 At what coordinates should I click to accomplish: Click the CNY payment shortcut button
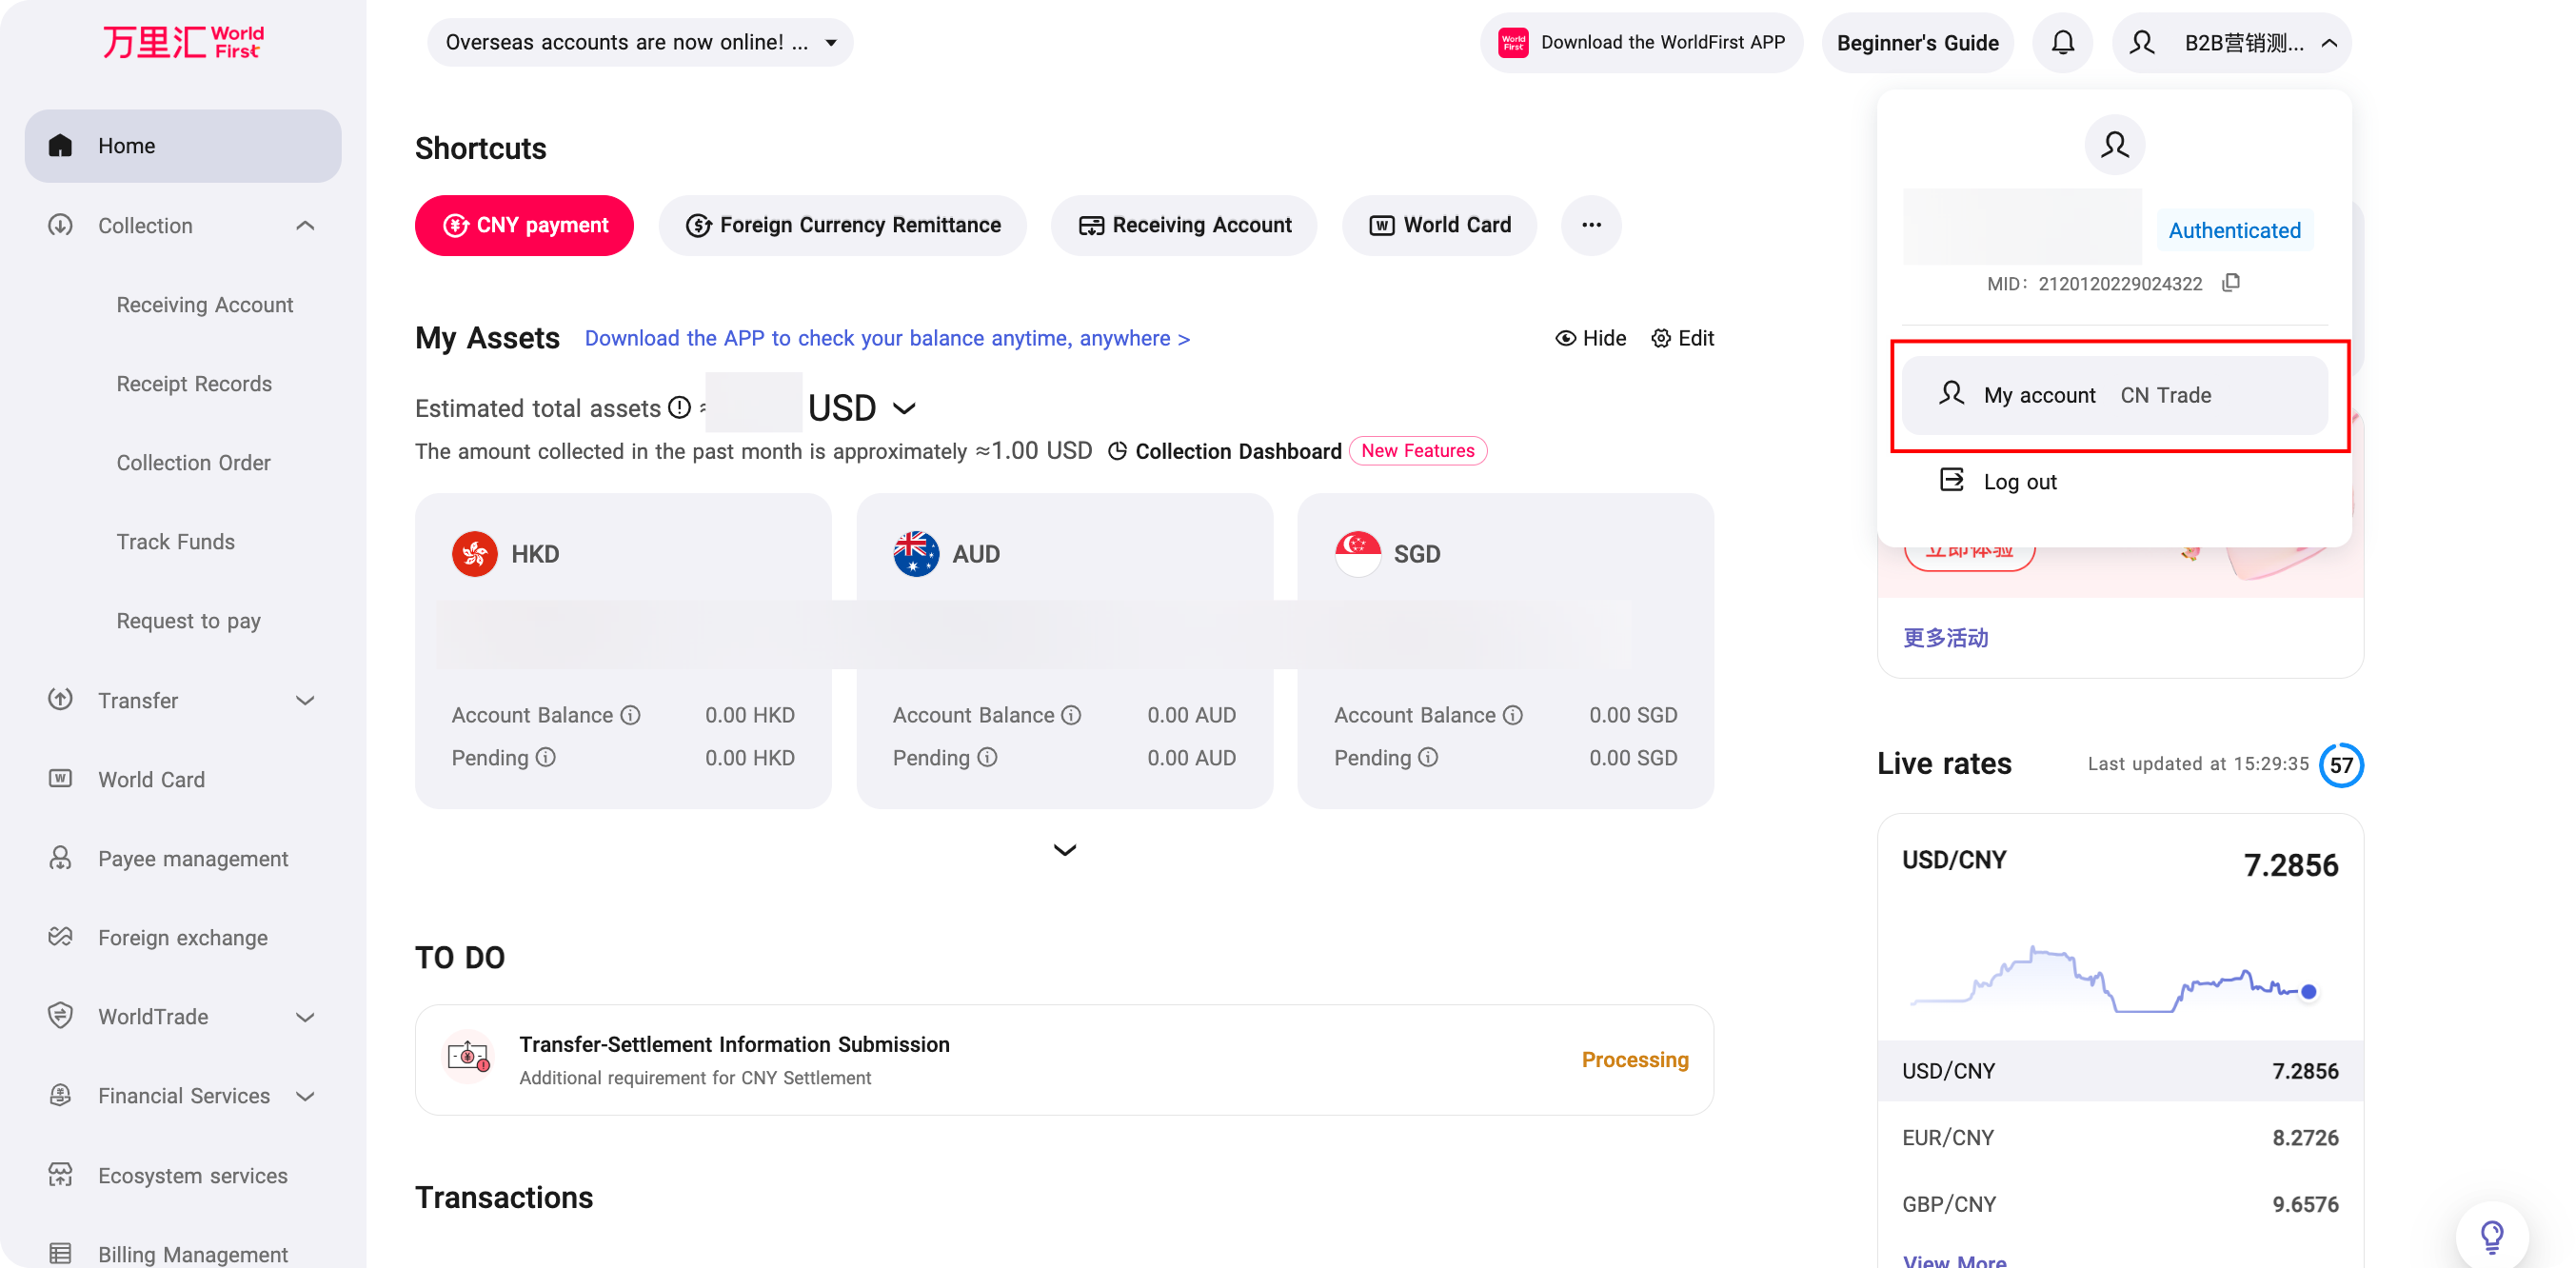pos(524,225)
